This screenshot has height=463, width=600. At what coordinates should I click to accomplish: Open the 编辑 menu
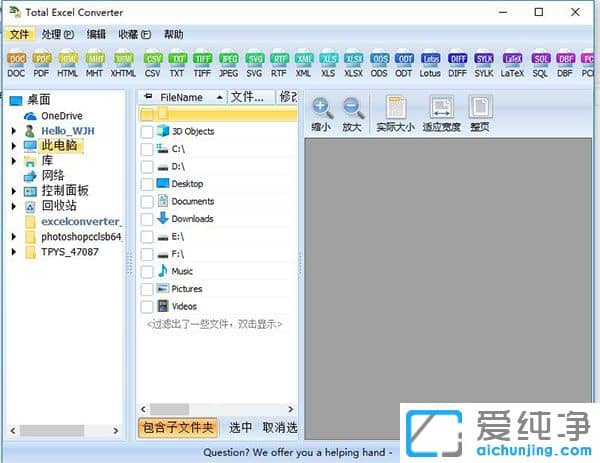coord(96,34)
